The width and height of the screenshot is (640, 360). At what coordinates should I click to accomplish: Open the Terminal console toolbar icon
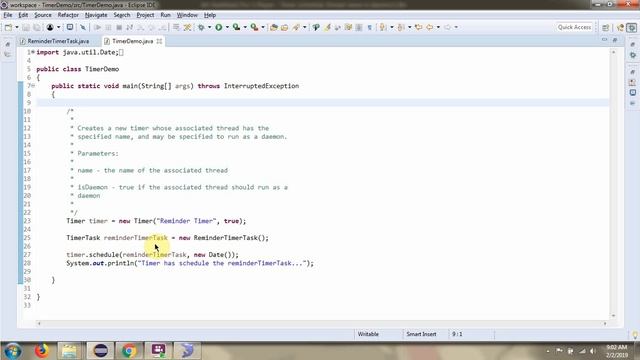[x=70, y=27]
